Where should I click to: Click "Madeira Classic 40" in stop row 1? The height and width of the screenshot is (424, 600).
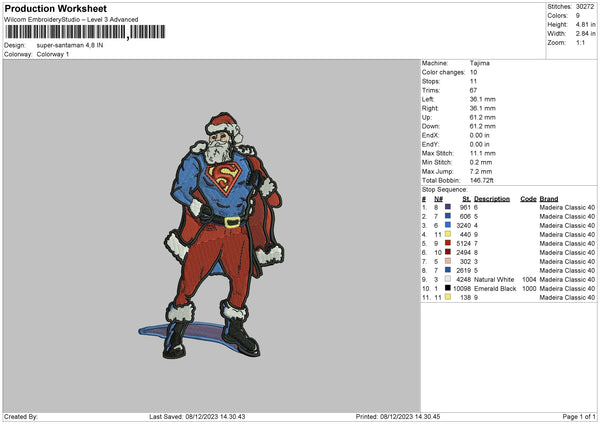(x=567, y=207)
